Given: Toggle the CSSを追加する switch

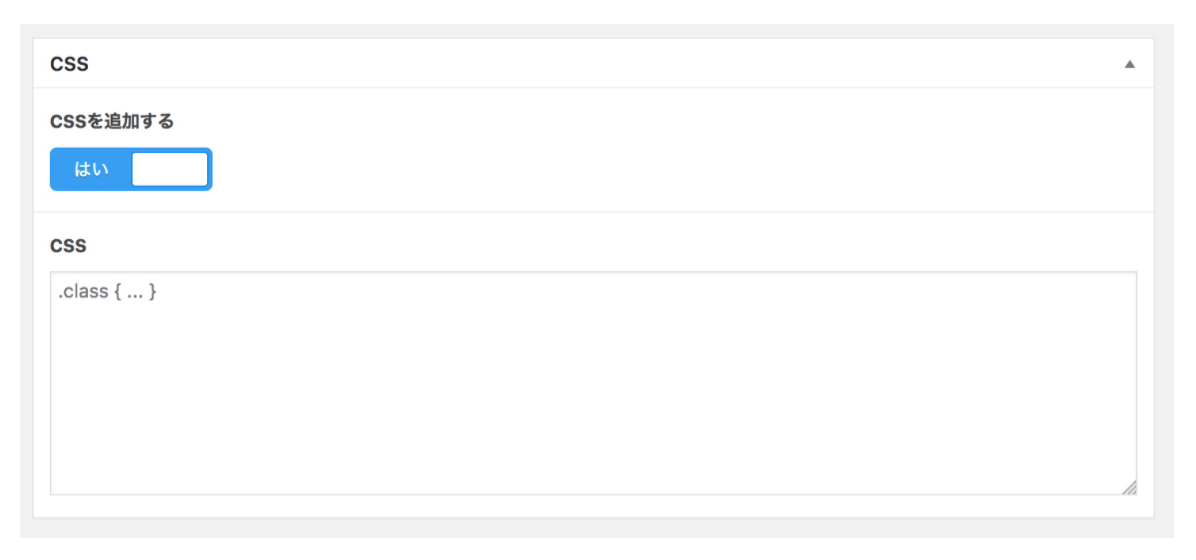Looking at the screenshot, I should [x=131, y=169].
